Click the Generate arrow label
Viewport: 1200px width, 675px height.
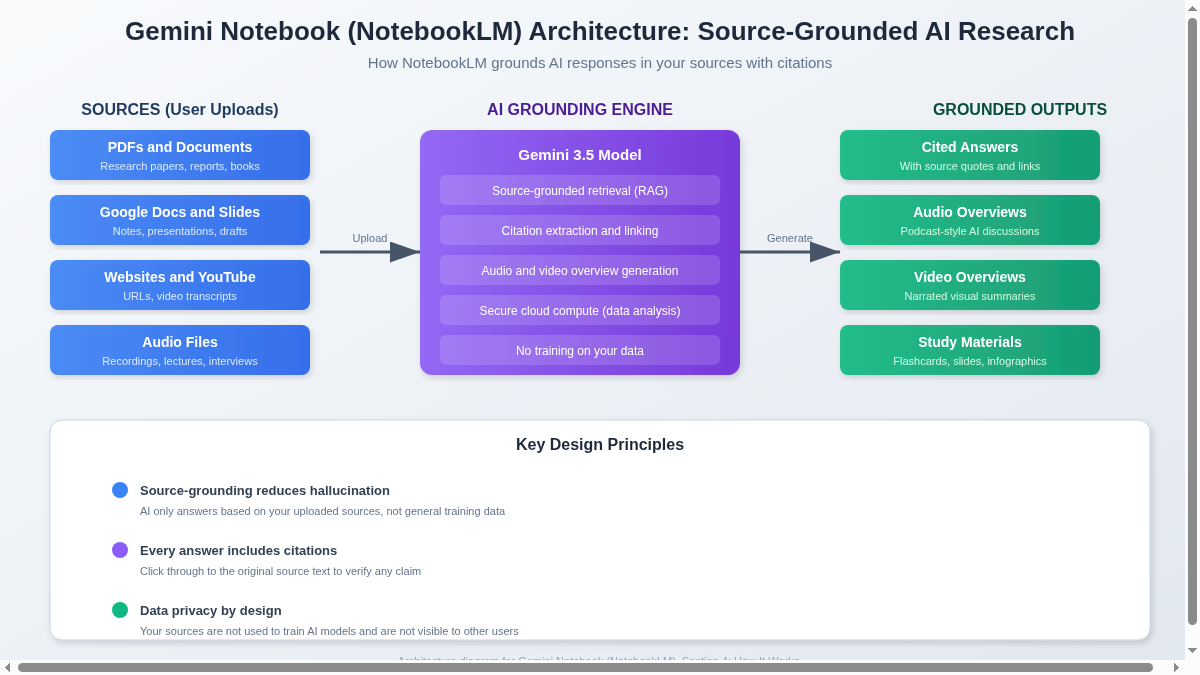pyautogui.click(x=790, y=238)
